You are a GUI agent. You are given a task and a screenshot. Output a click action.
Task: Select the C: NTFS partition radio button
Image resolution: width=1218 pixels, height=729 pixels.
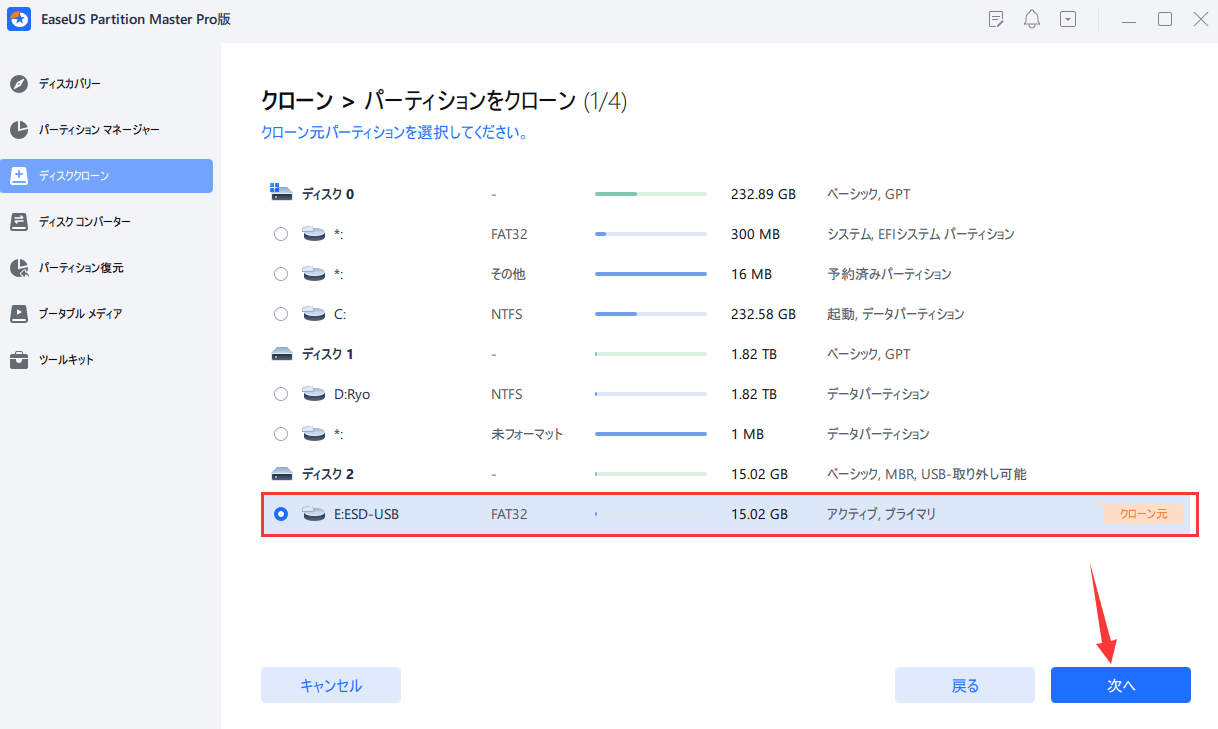coord(281,313)
